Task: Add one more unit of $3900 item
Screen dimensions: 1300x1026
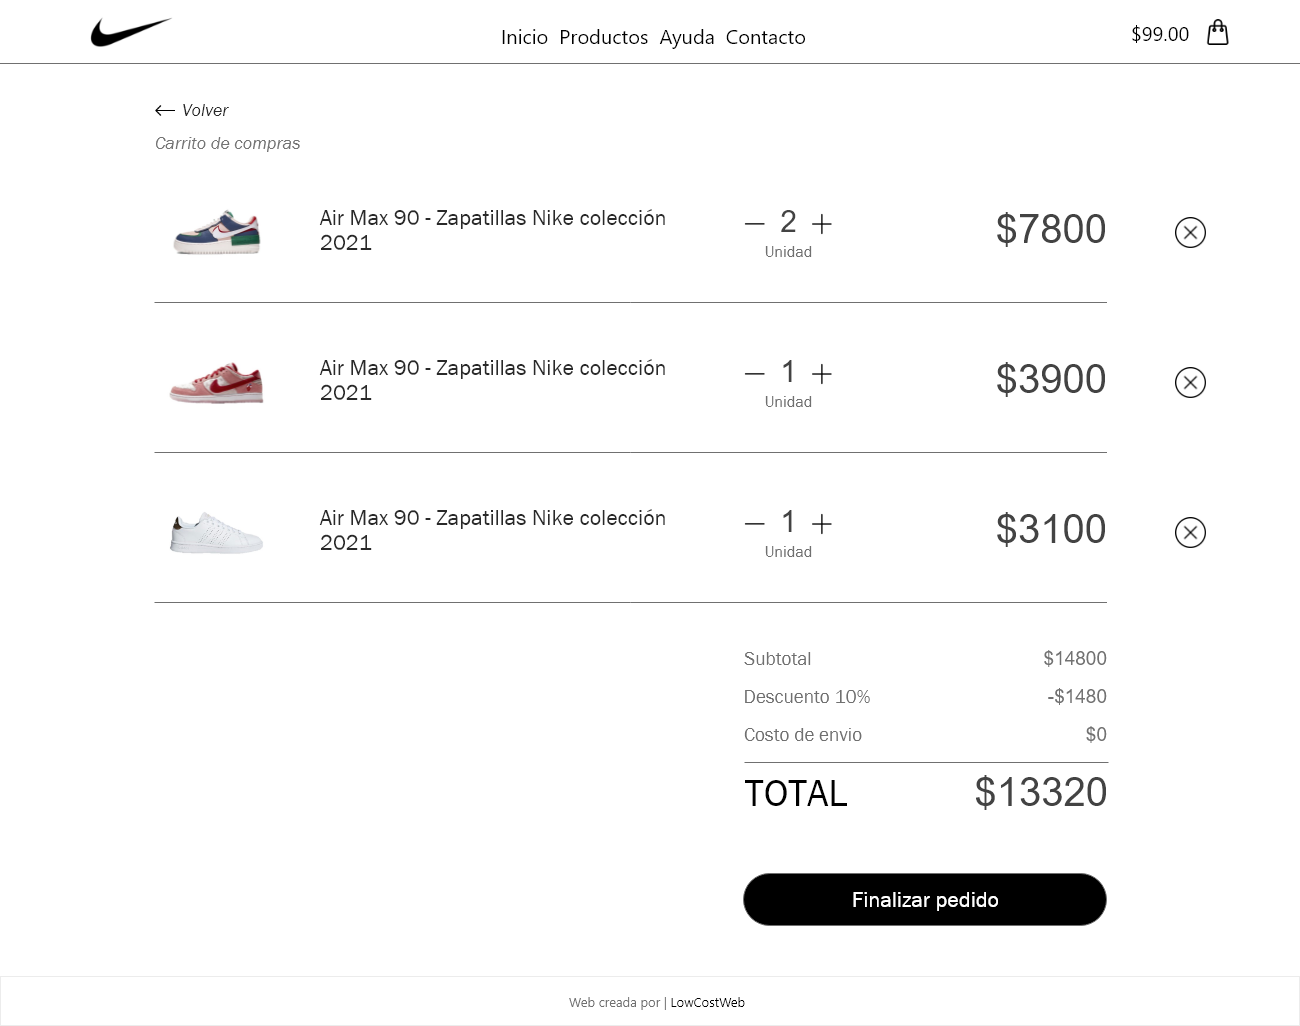Action: pos(822,374)
